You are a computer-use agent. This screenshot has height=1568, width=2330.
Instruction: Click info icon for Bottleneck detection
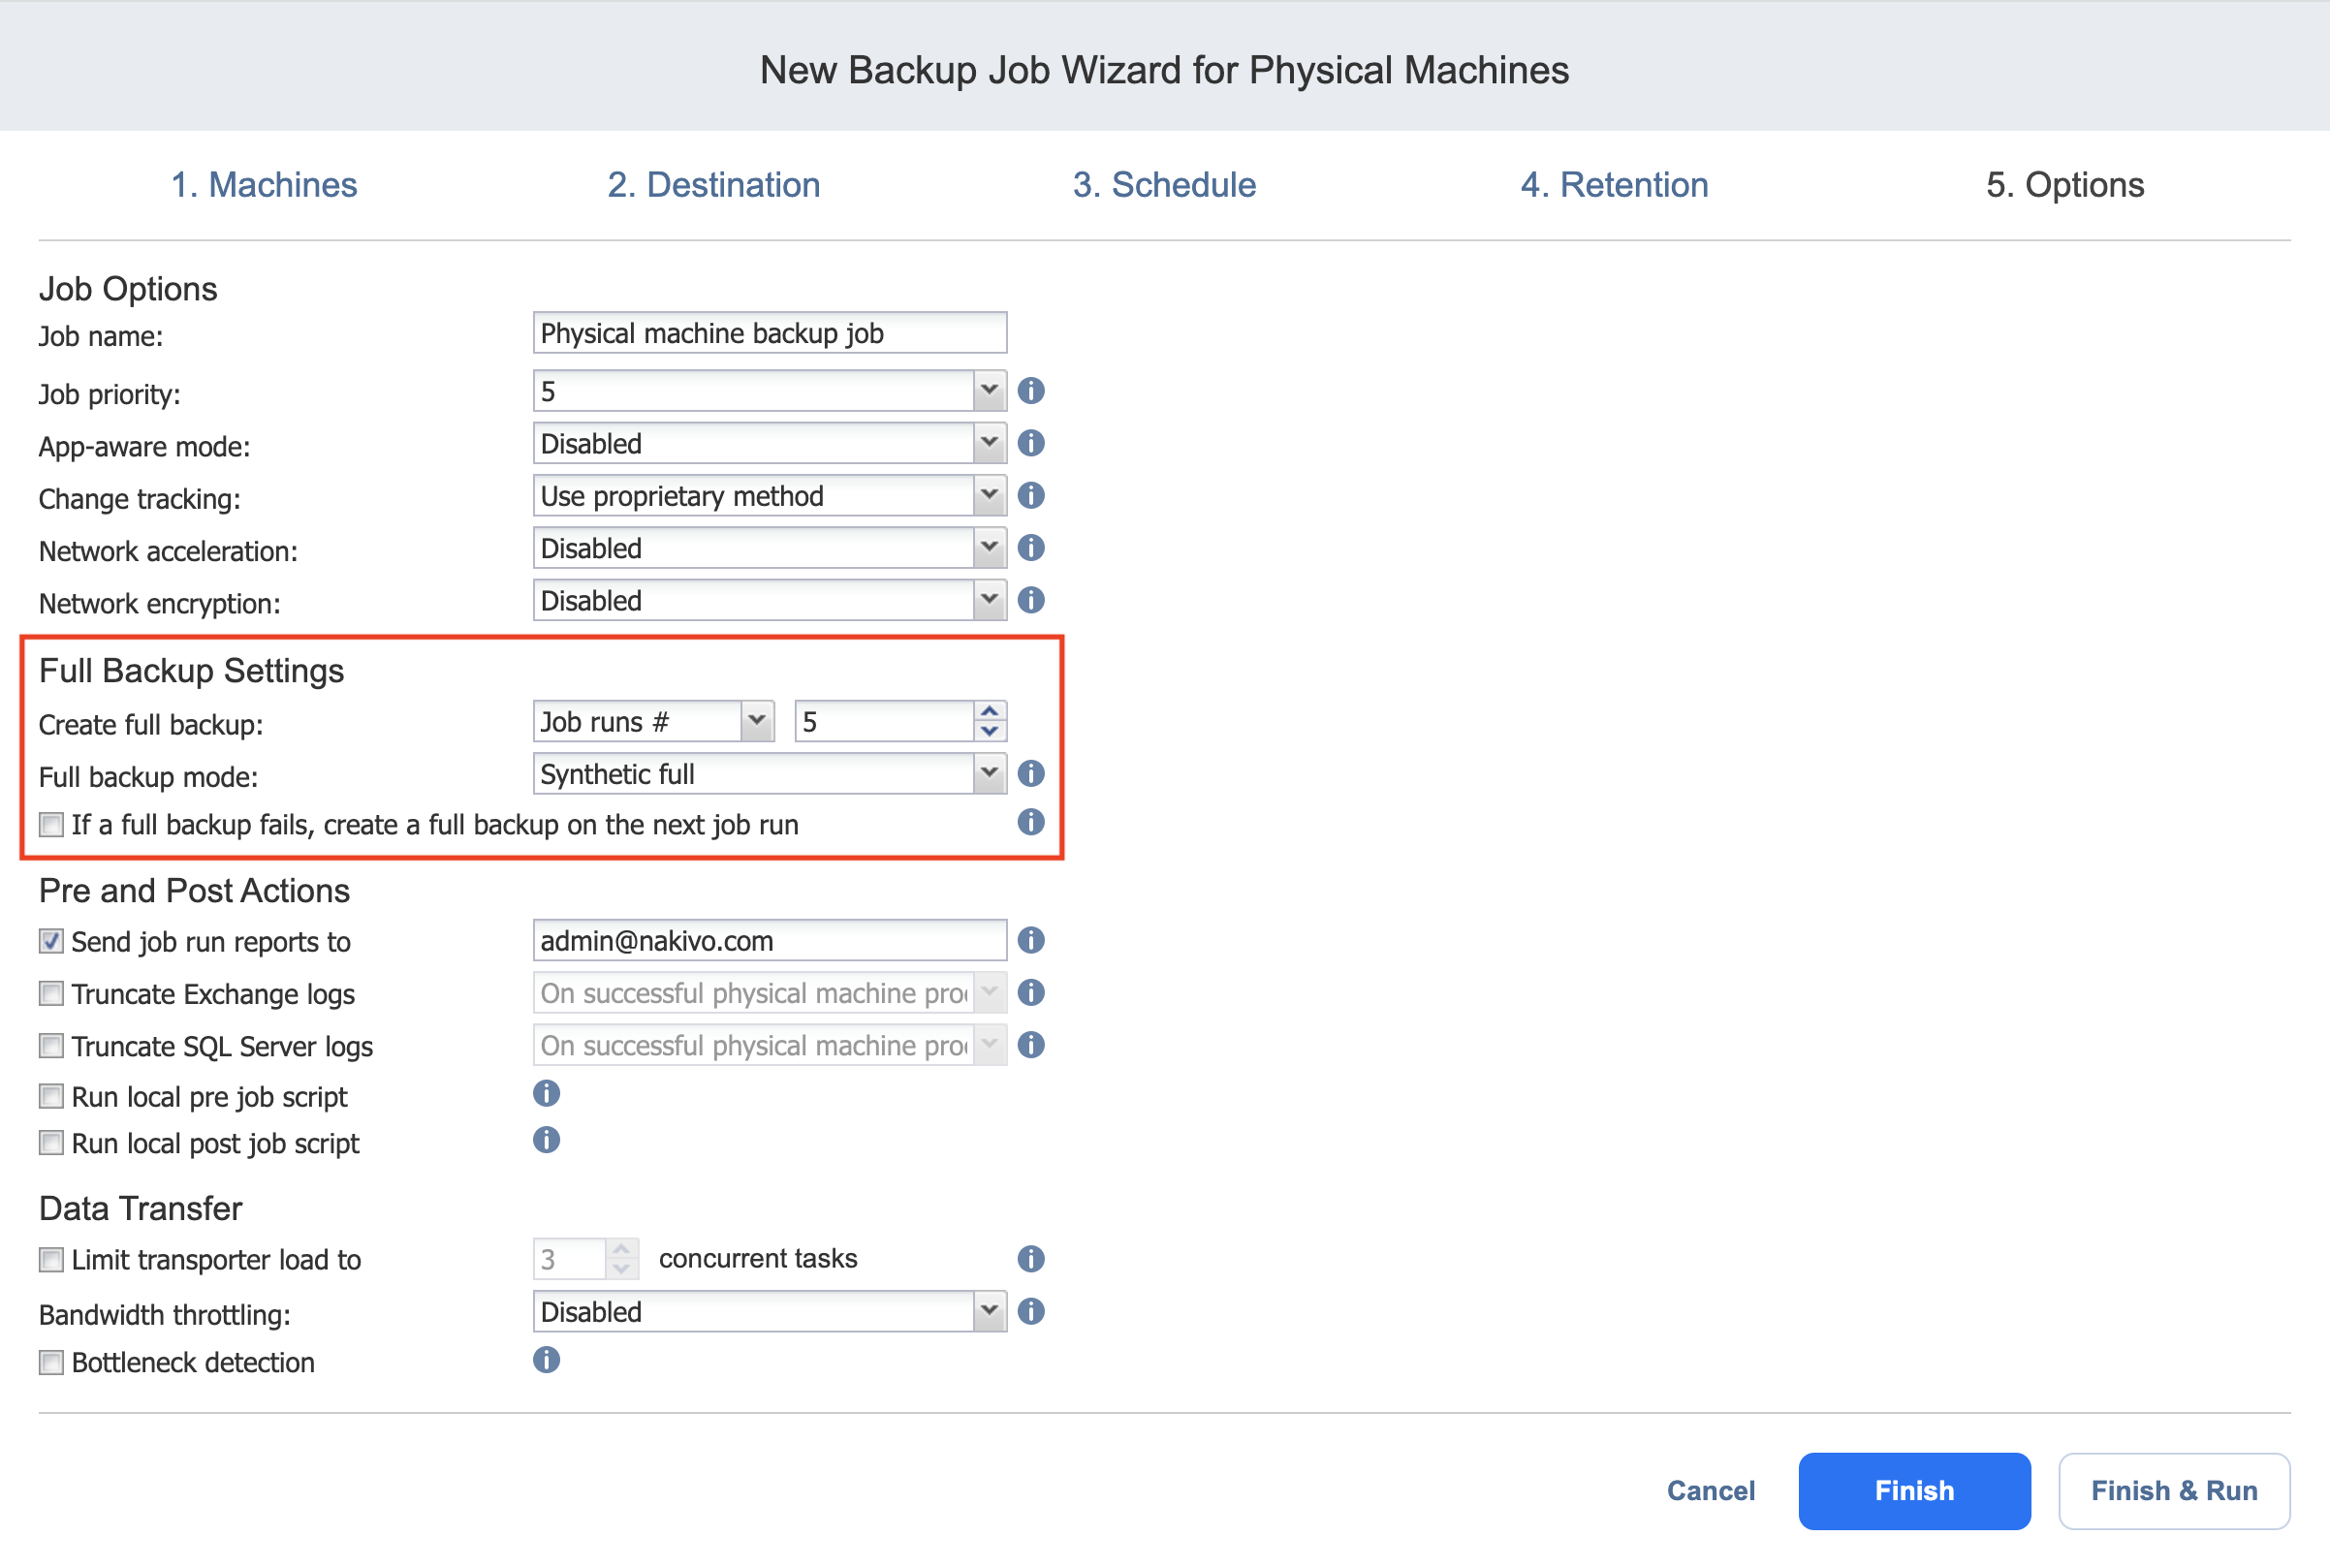tap(546, 1360)
